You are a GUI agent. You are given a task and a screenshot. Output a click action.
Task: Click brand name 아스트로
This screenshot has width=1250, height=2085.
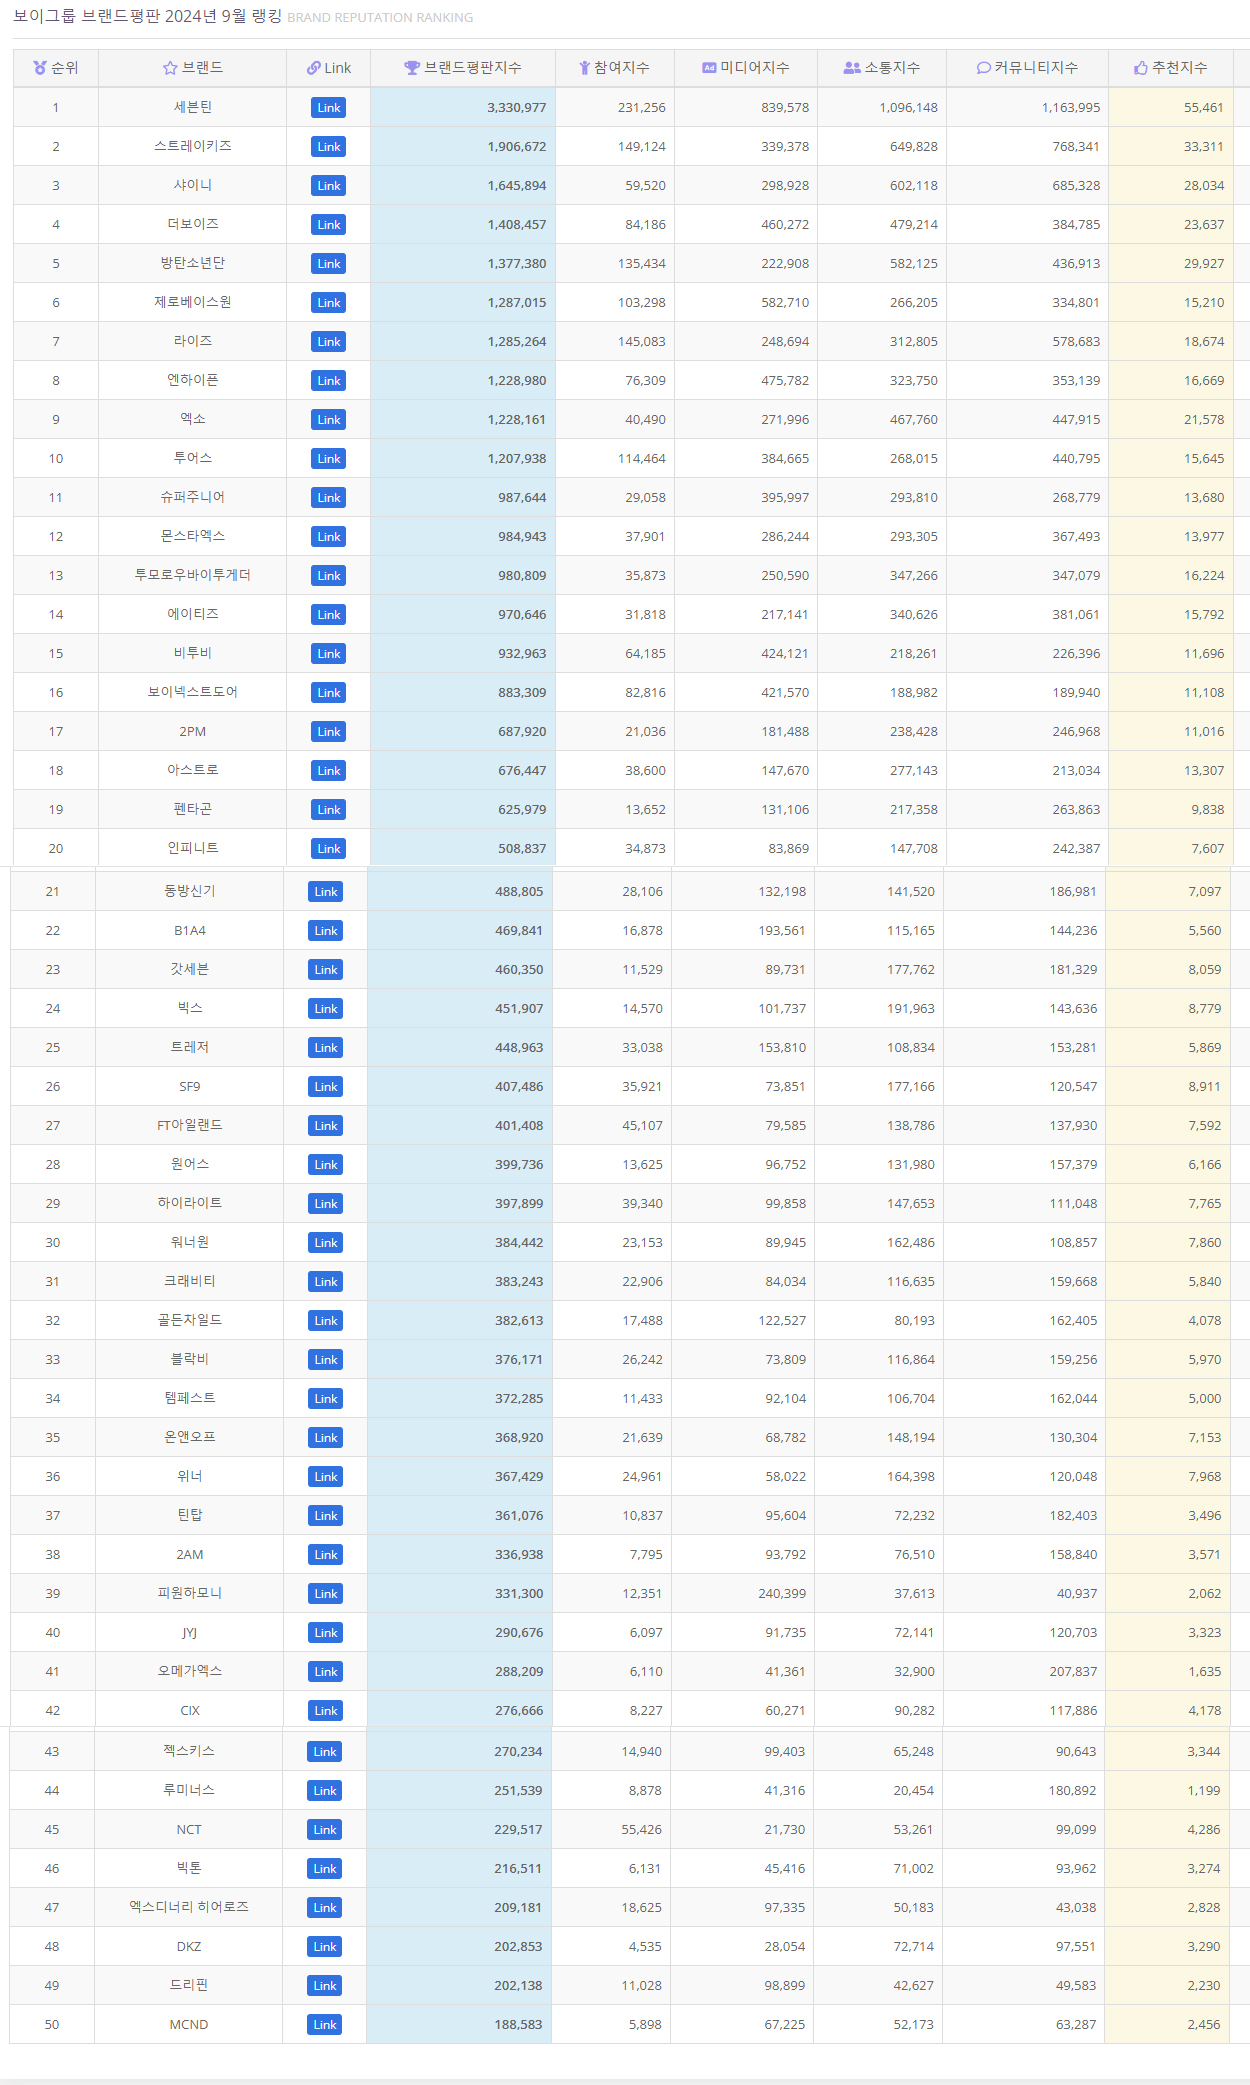193,770
